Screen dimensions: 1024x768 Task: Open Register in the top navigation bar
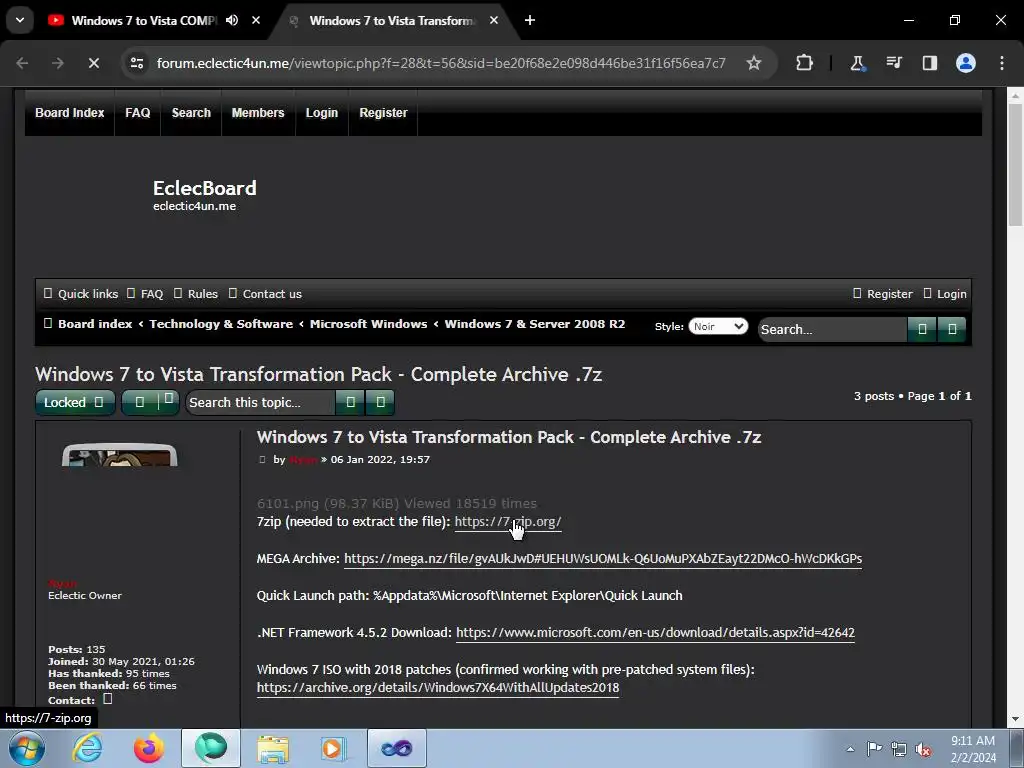[x=383, y=113]
